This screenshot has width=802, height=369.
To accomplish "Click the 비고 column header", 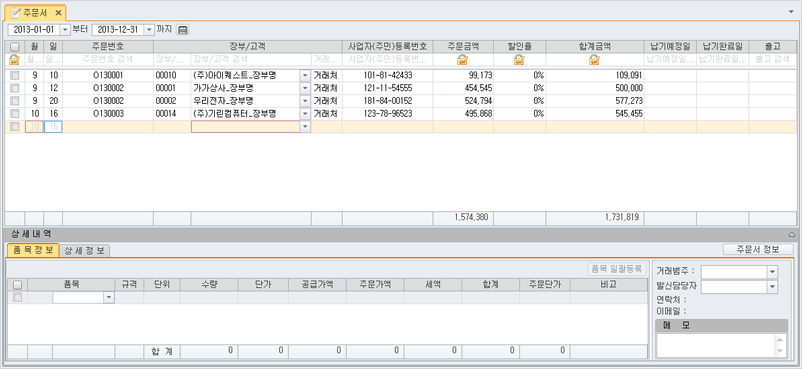I will [x=609, y=285].
